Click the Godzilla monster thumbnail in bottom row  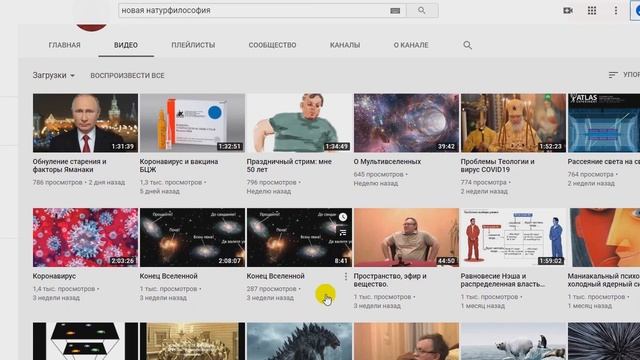point(299,341)
